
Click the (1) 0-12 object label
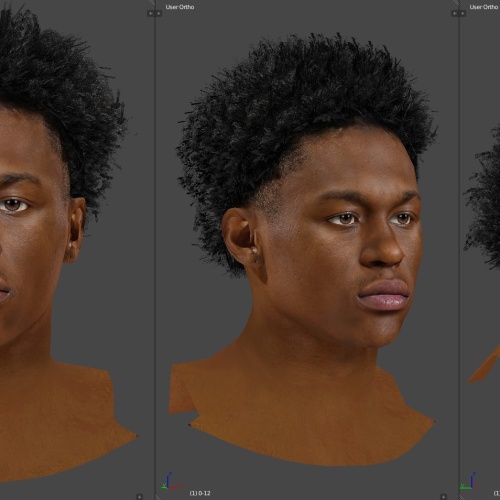(x=200, y=493)
